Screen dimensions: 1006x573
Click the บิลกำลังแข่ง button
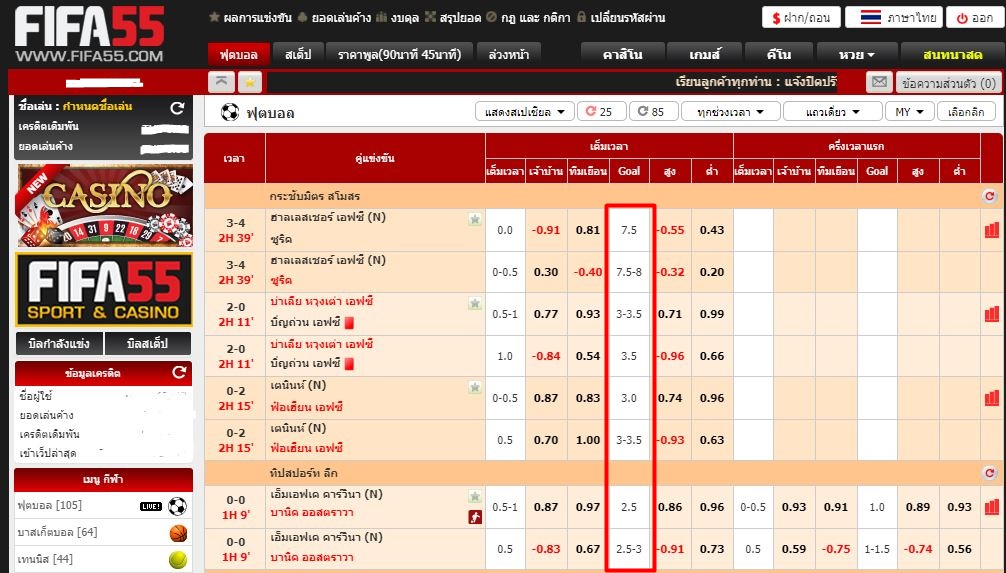(59, 344)
